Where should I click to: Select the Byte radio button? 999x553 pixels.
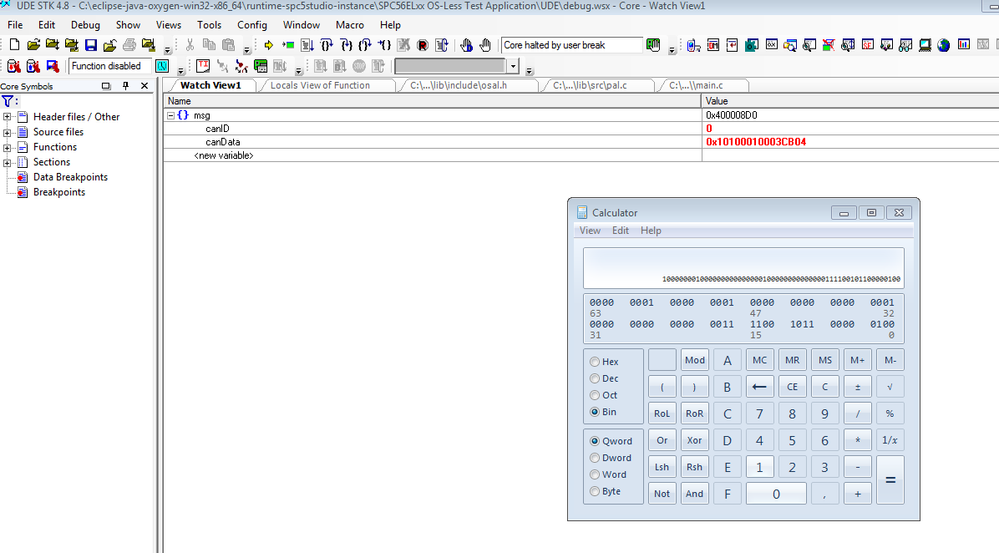coord(594,491)
